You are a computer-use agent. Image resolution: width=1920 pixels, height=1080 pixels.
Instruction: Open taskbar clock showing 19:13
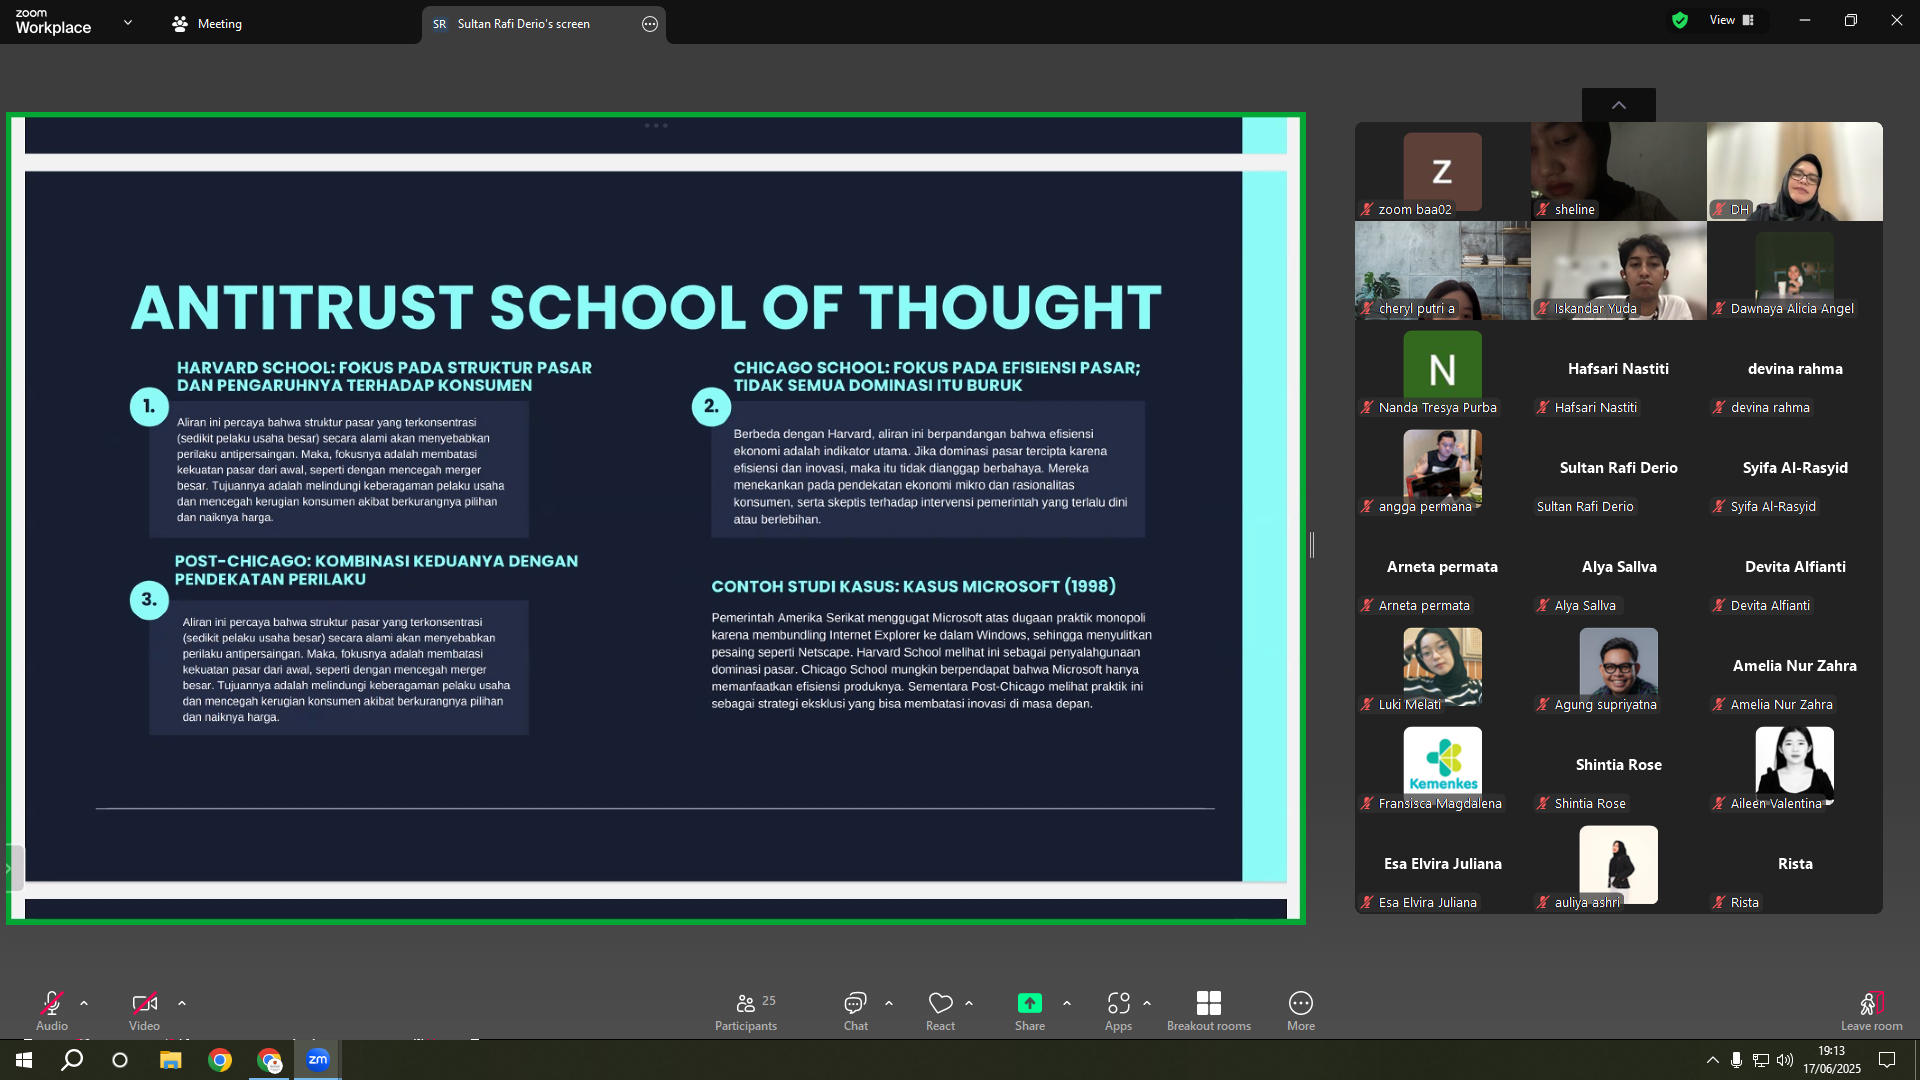[x=1832, y=1060]
